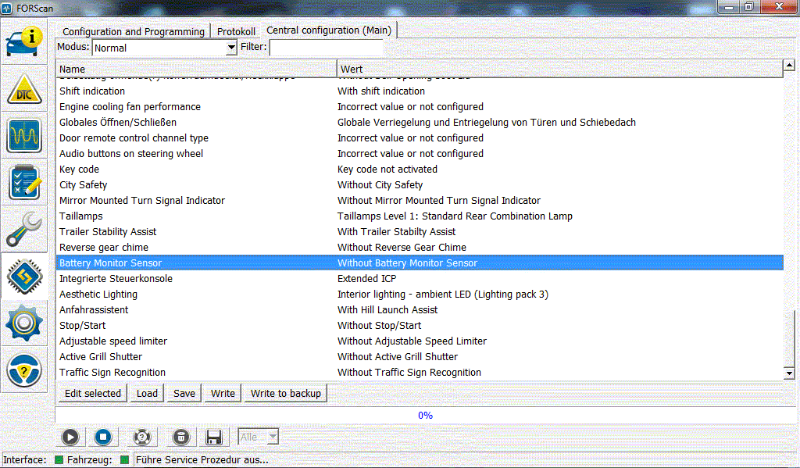The image size is (800, 468).
Task: Open the disabled Alle dropdown
Action: coord(258,437)
